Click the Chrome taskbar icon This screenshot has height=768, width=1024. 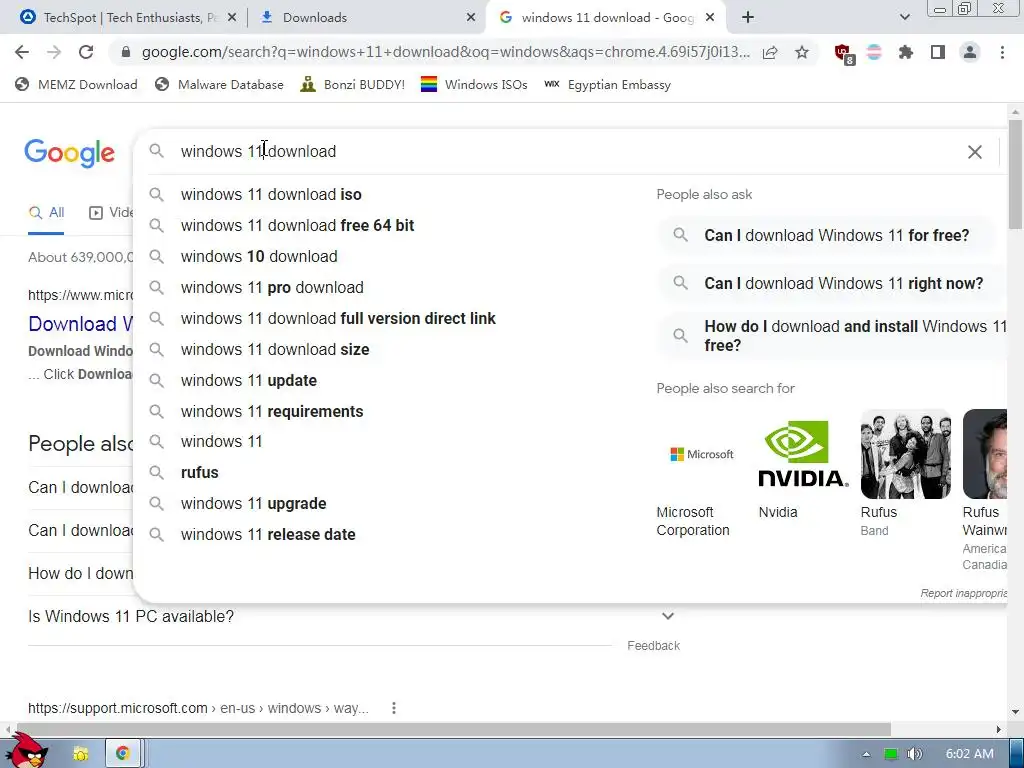(122, 754)
